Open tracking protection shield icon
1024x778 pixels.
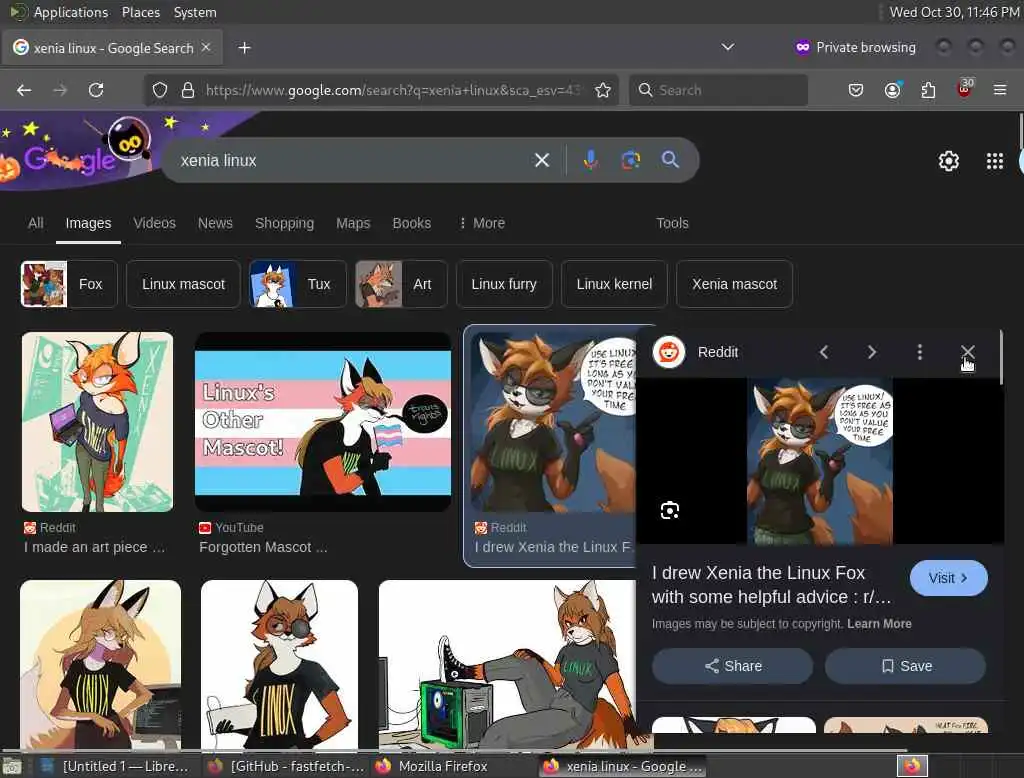pyautogui.click(x=160, y=90)
